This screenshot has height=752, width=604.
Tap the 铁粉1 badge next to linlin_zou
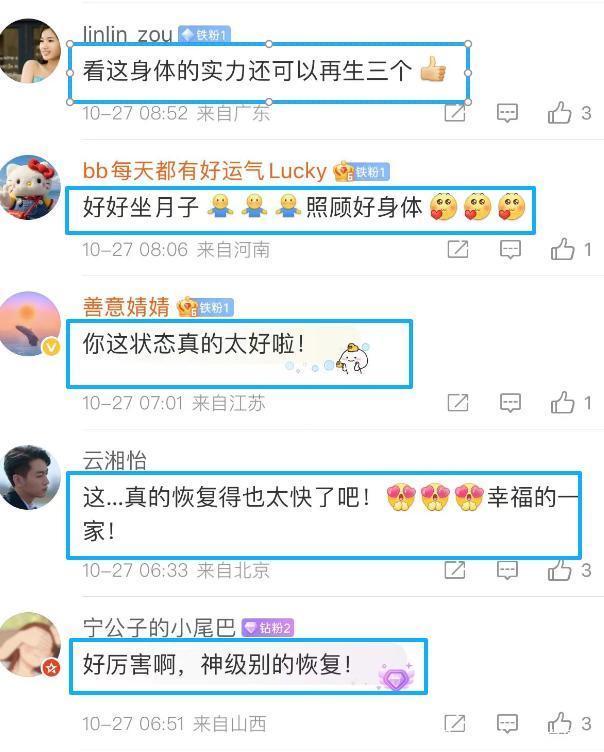[x=205, y=35]
